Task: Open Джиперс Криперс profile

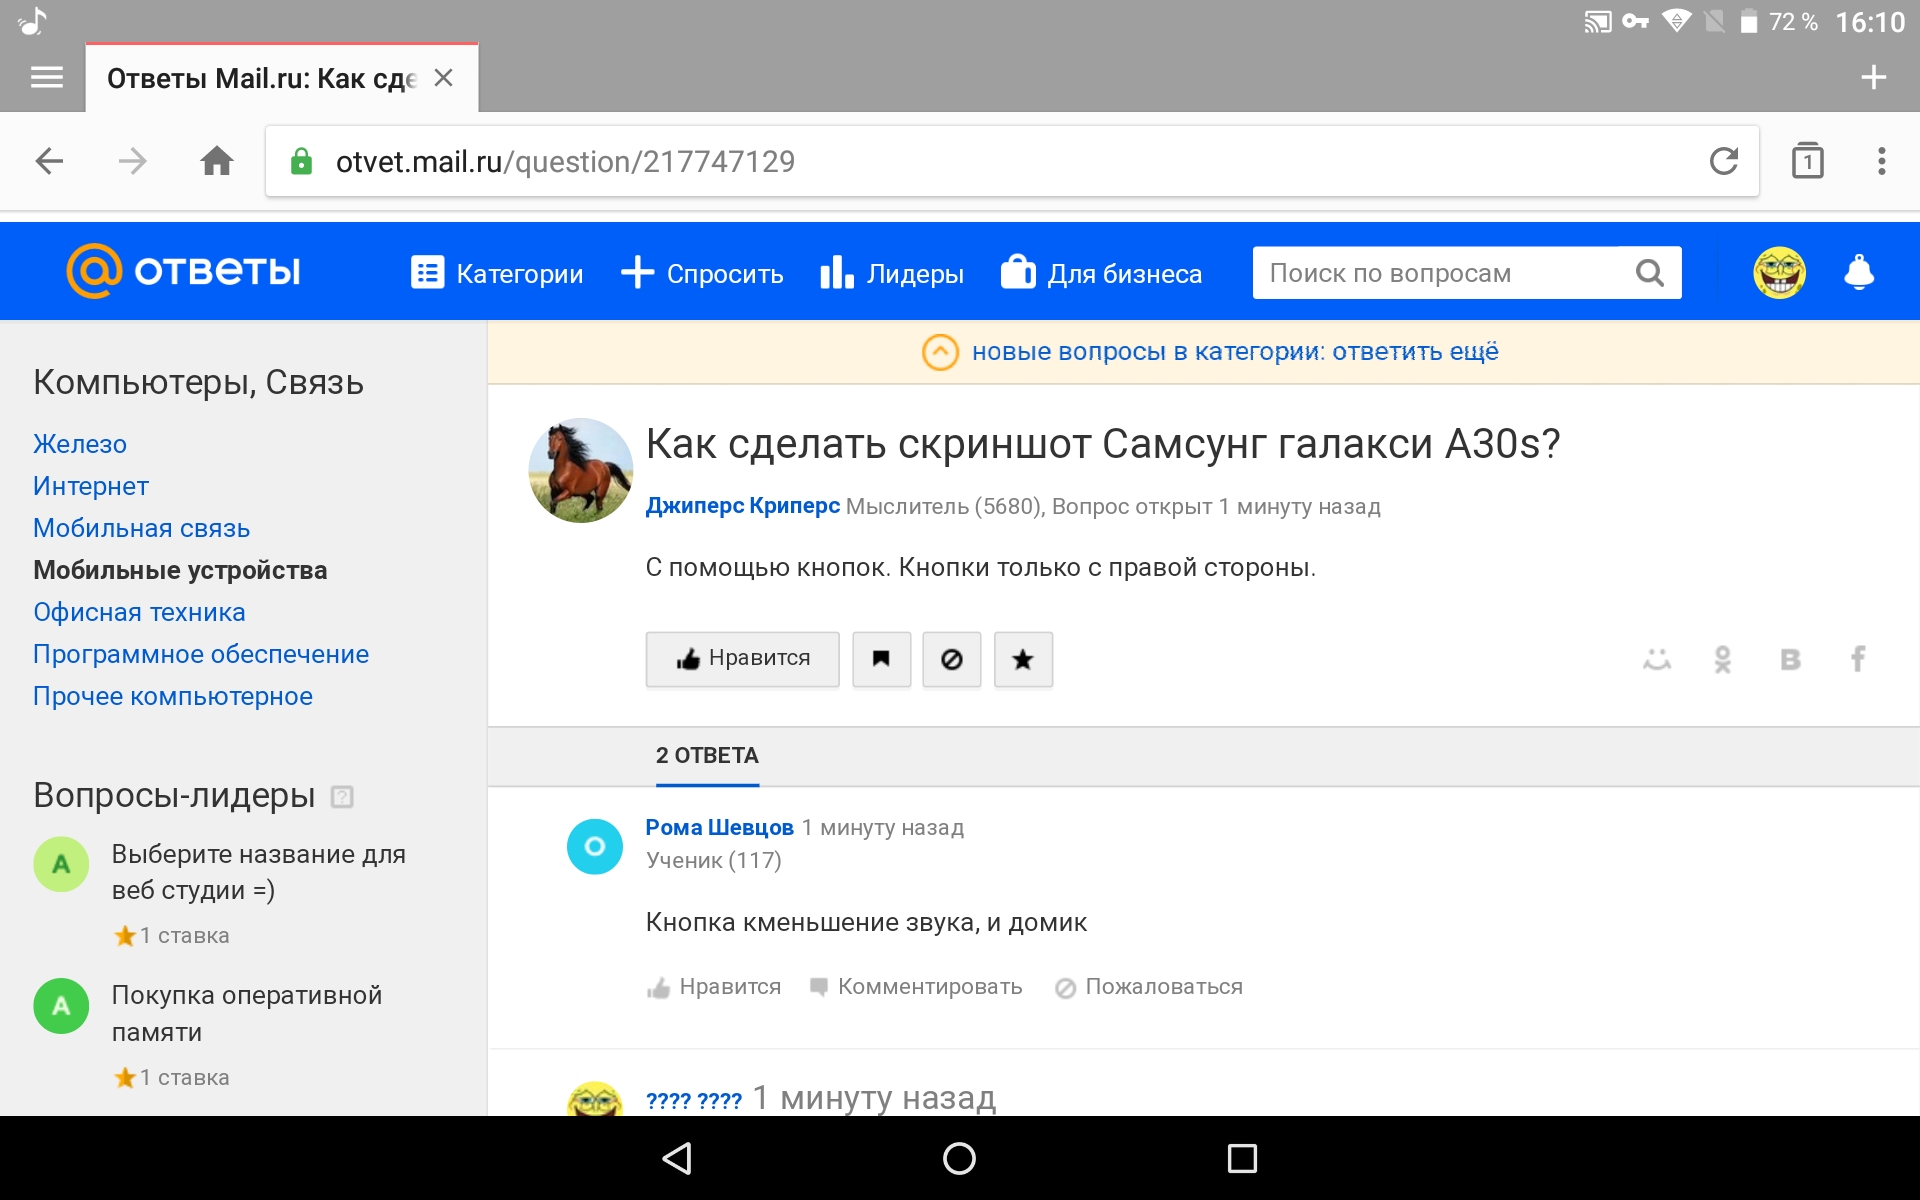Action: click(x=742, y=506)
